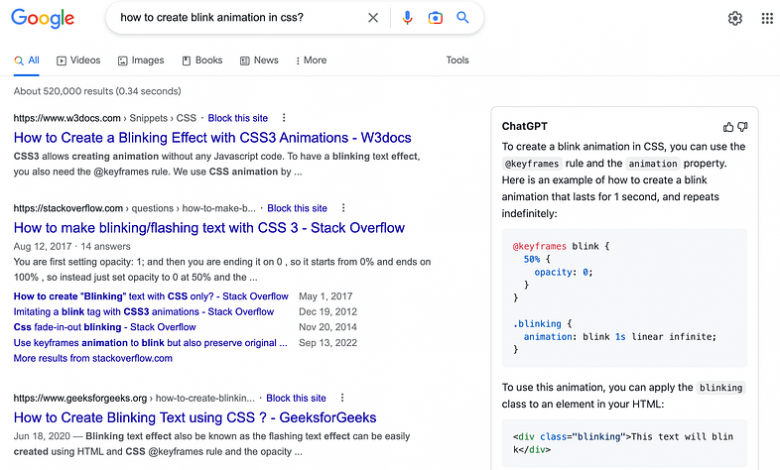Expand the More search filters menu

[x=311, y=60]
